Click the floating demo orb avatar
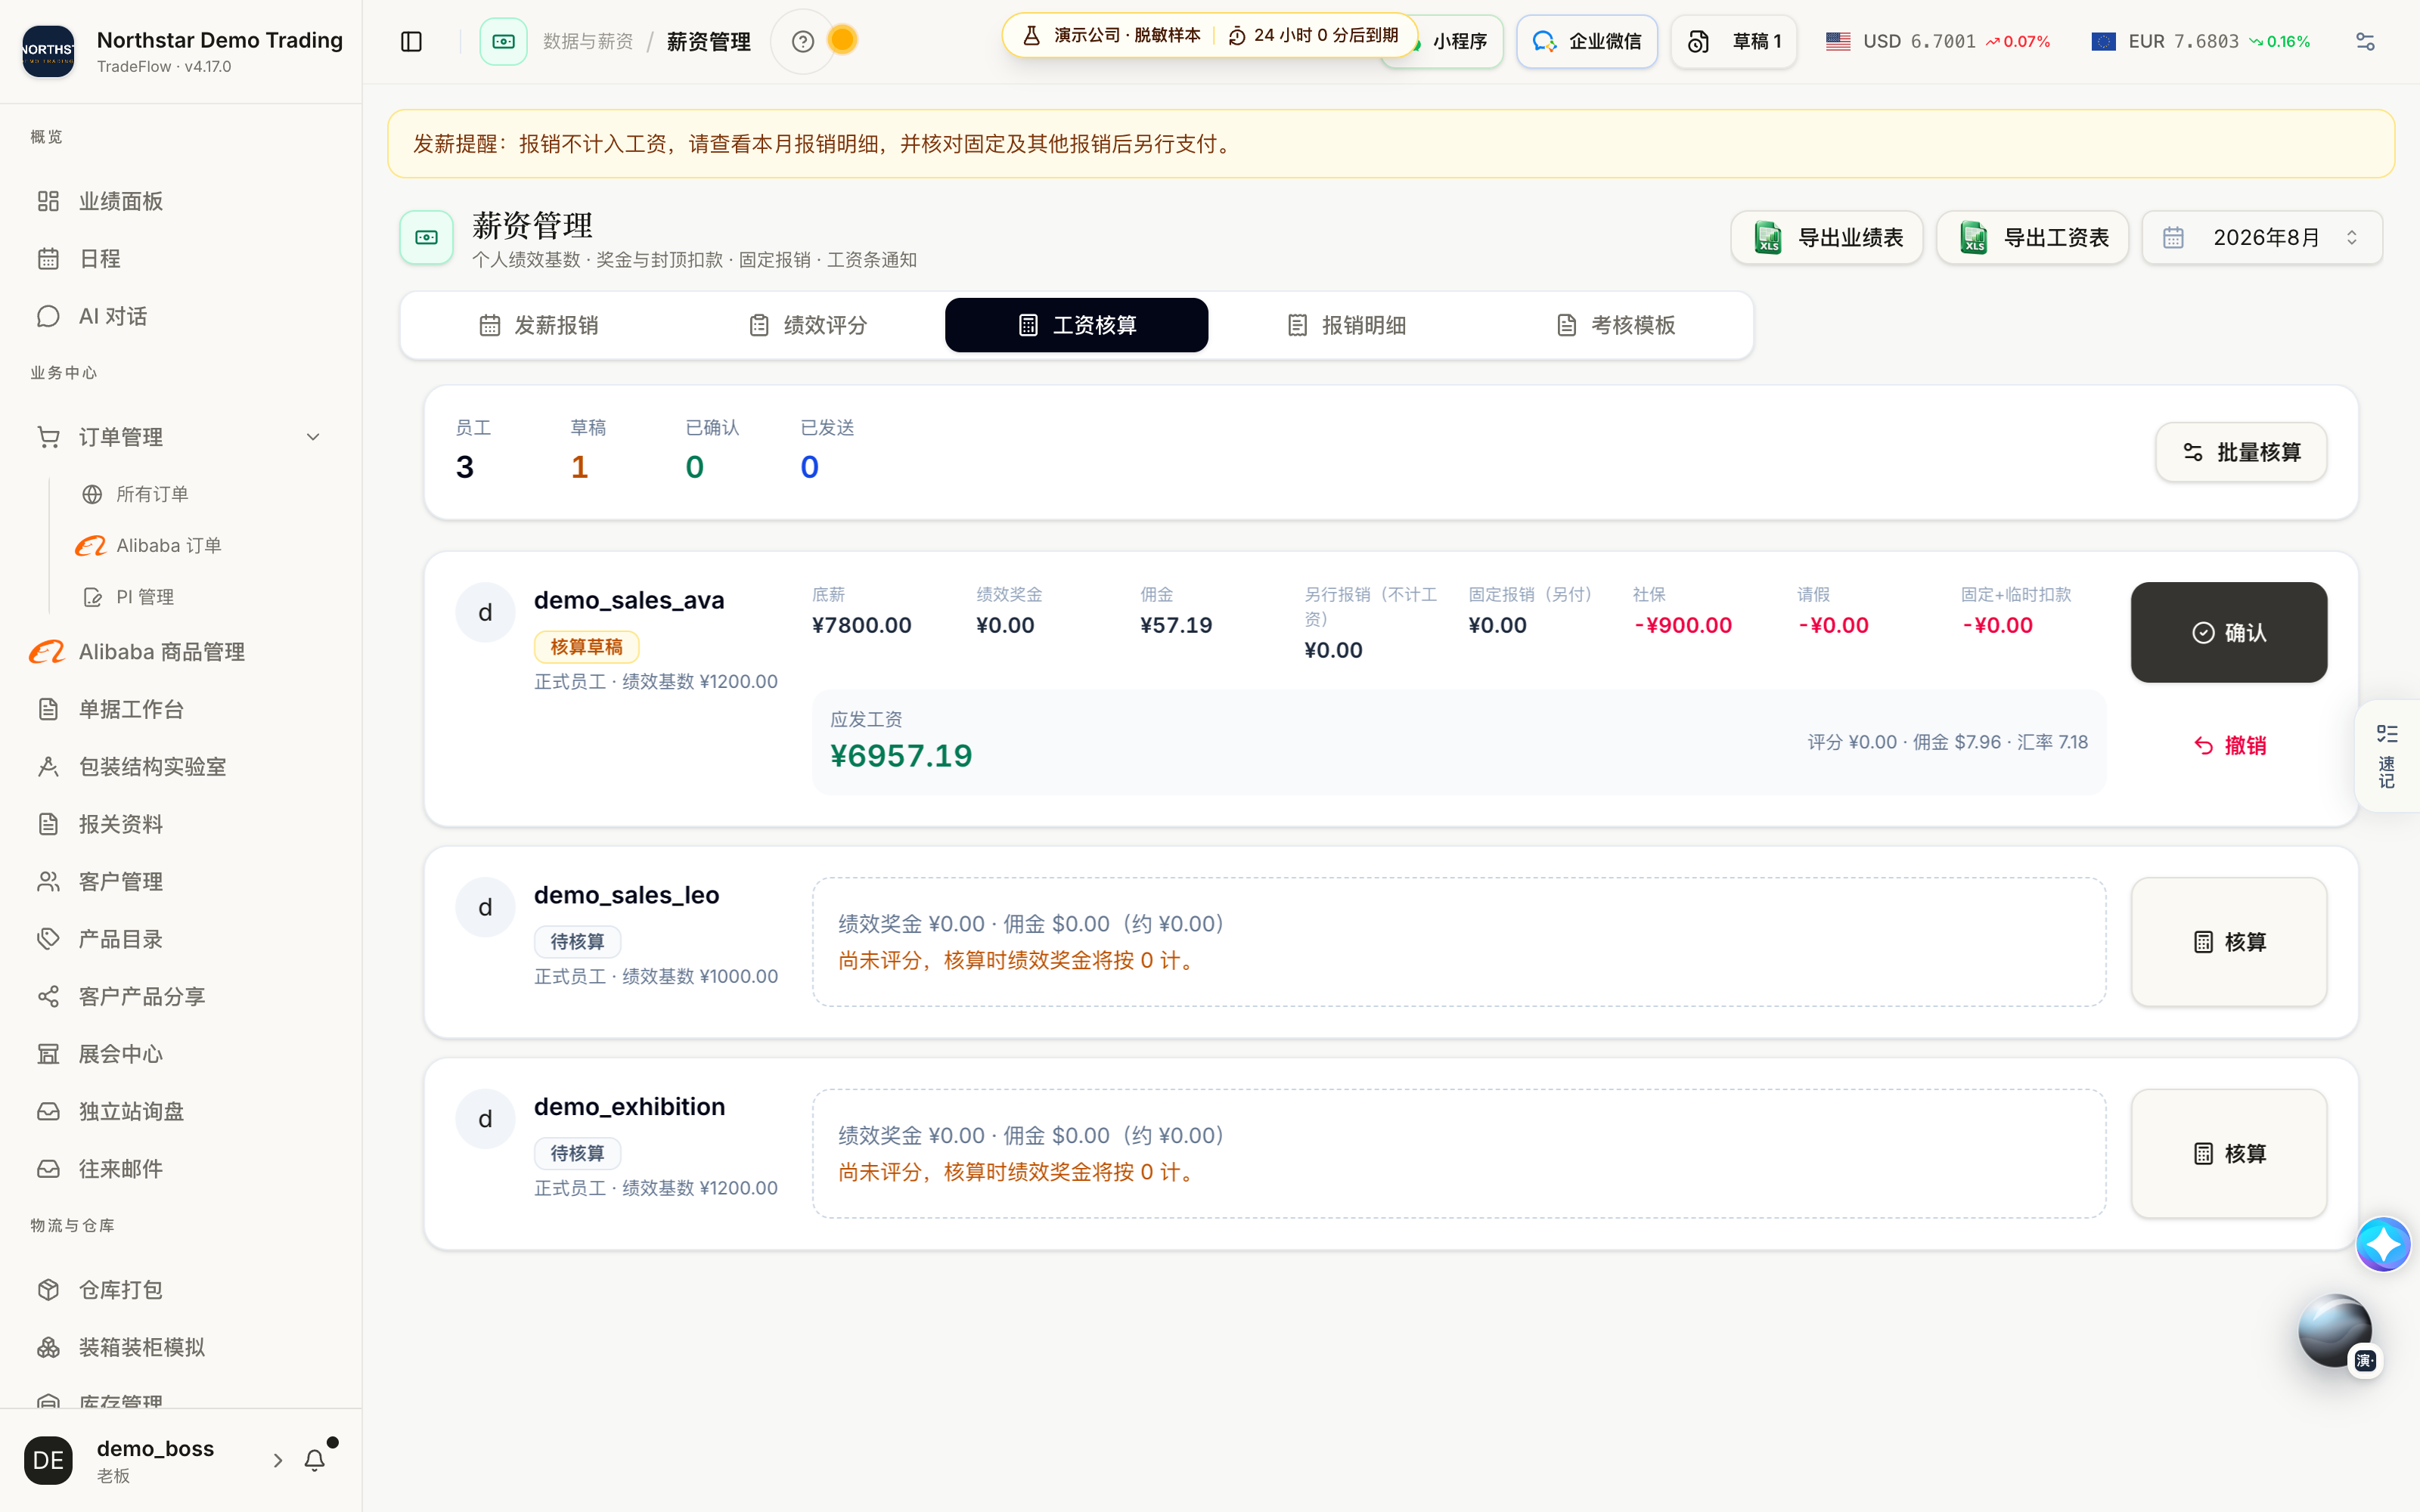The width and height of the screenshot is (2420, 1512). tap(2335, 1331)
